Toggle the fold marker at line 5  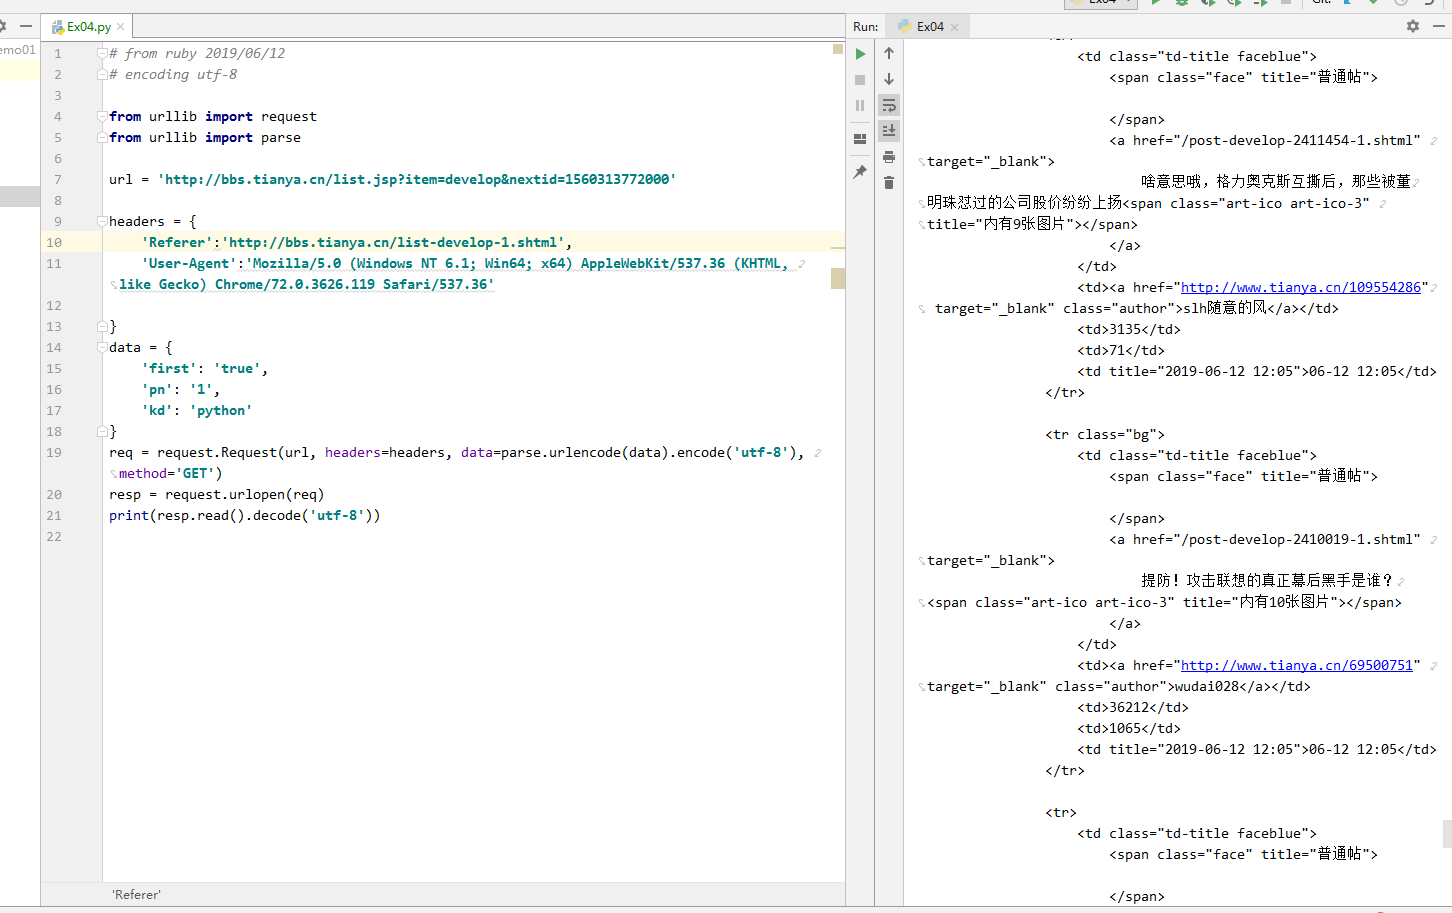(102, 137)
